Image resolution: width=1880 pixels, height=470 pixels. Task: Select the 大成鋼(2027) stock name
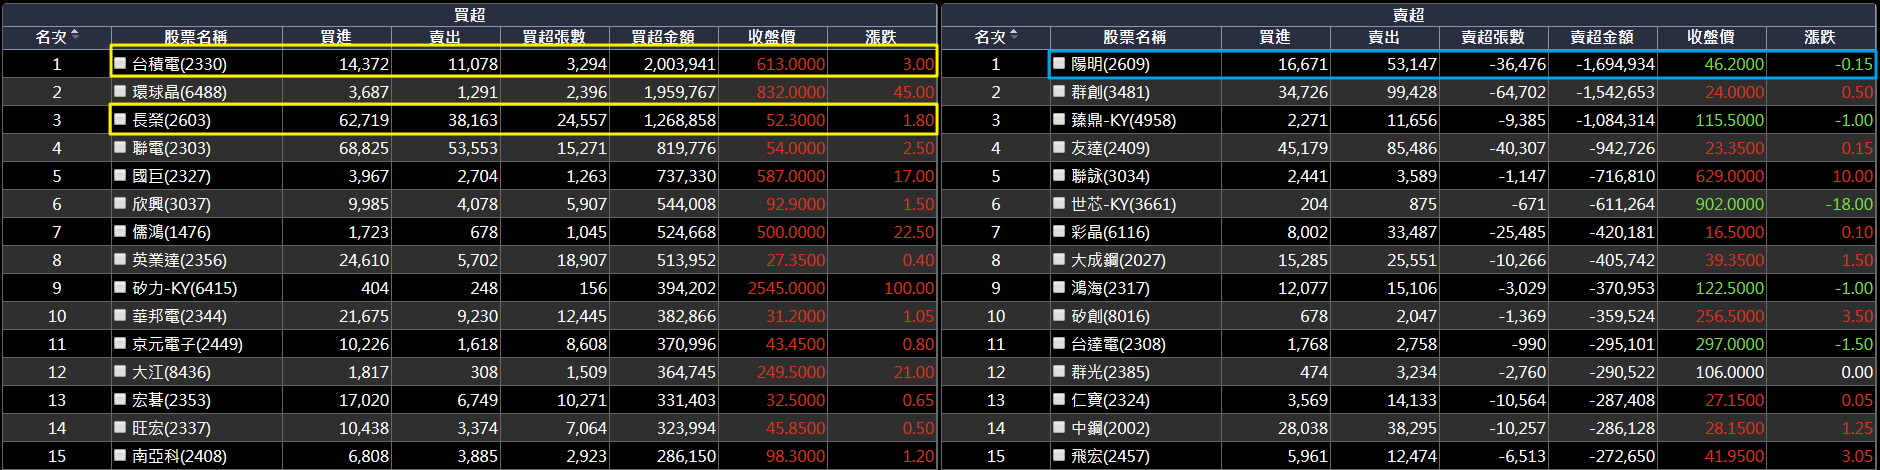point(1118,260)
